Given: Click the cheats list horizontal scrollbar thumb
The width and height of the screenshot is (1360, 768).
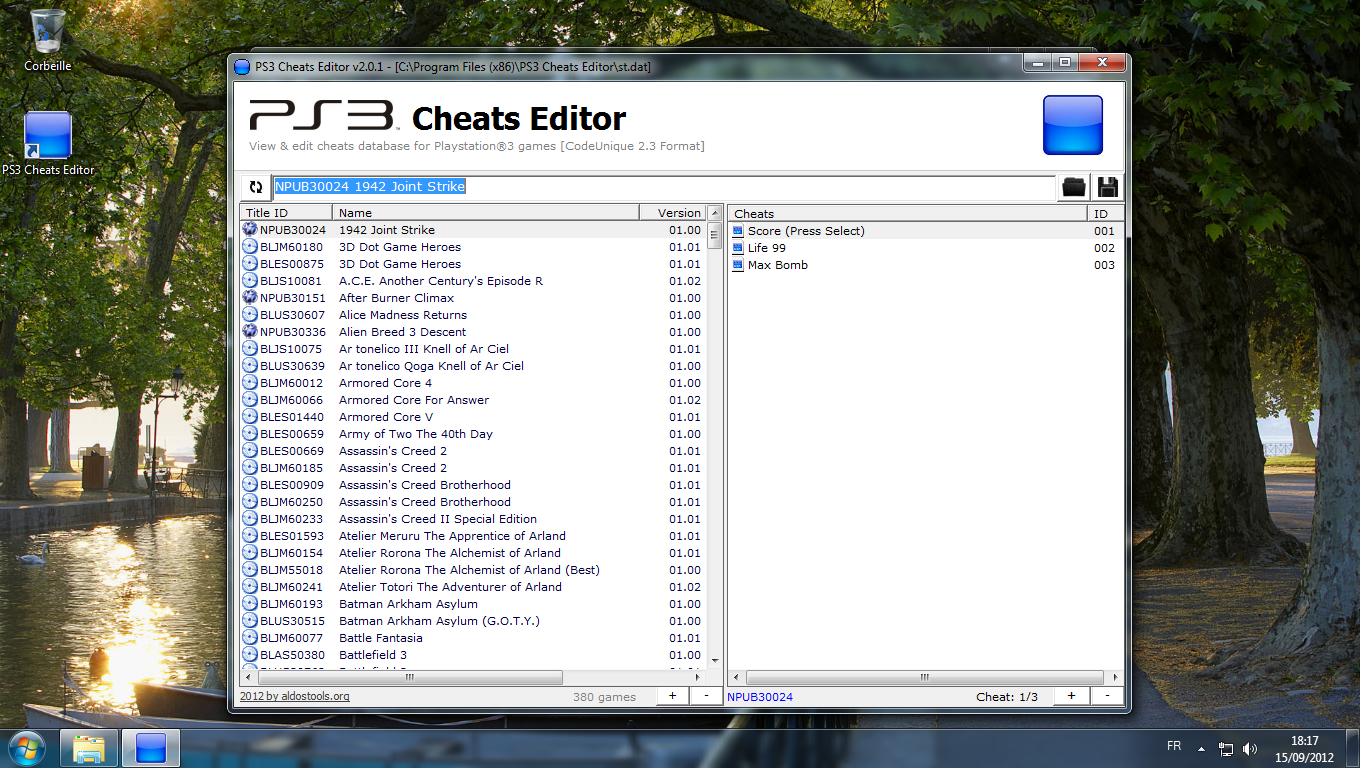Looking at the screenshot, I should (925, 677).
